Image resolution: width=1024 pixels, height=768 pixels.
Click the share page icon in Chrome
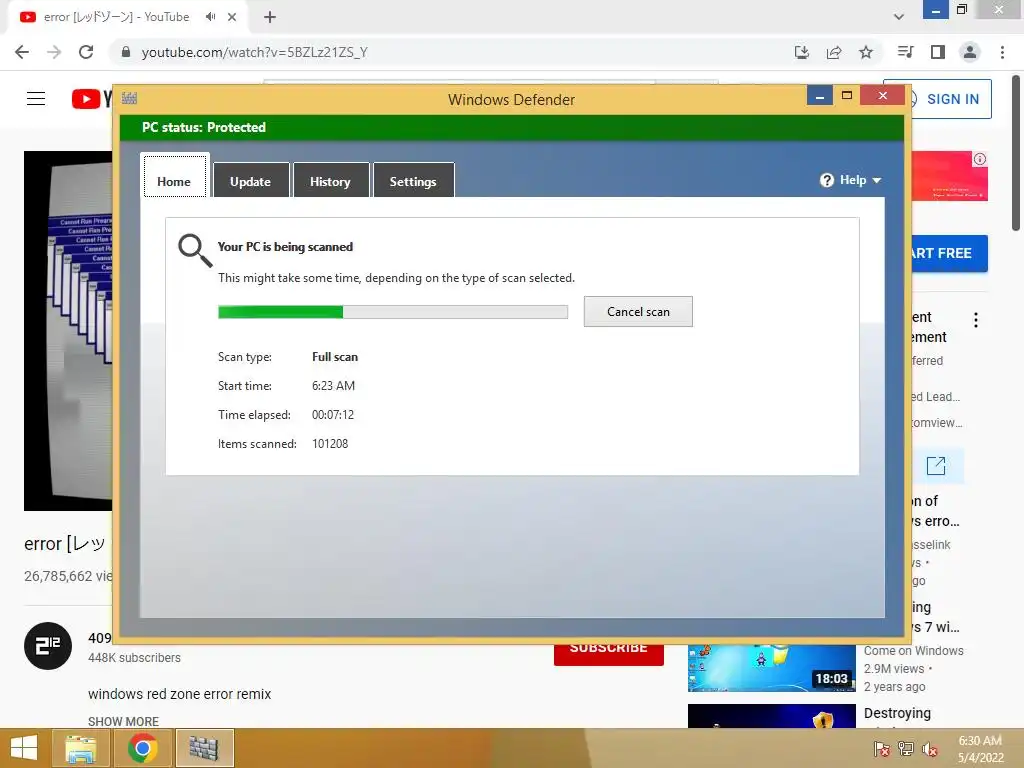coord(834,52)
